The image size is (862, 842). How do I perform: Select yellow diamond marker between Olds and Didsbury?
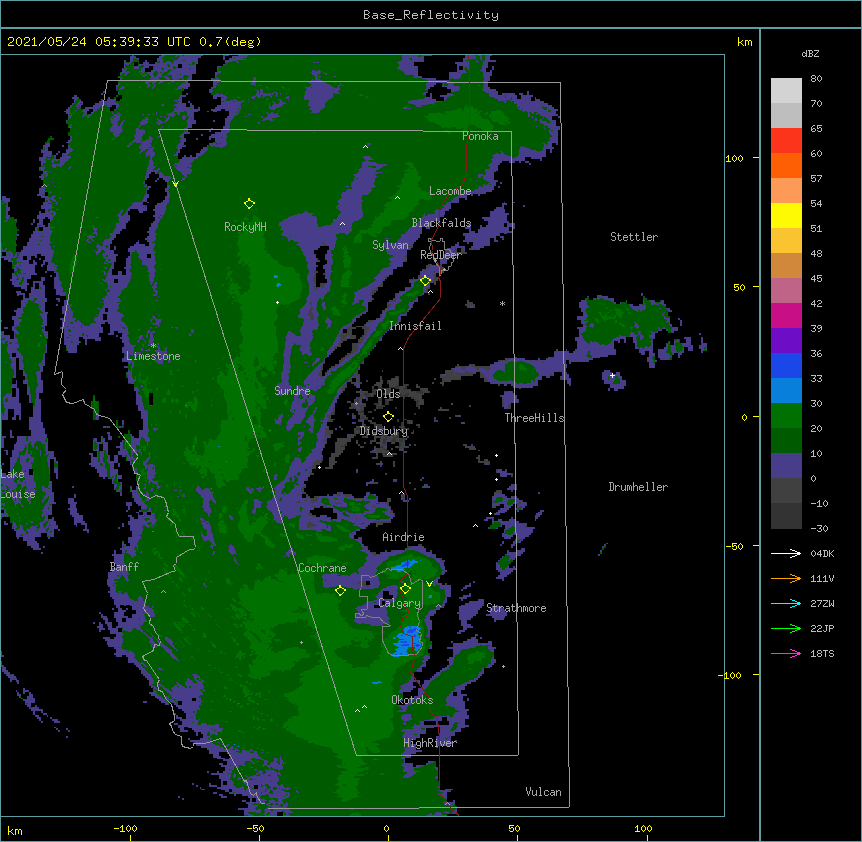(388, 416)
